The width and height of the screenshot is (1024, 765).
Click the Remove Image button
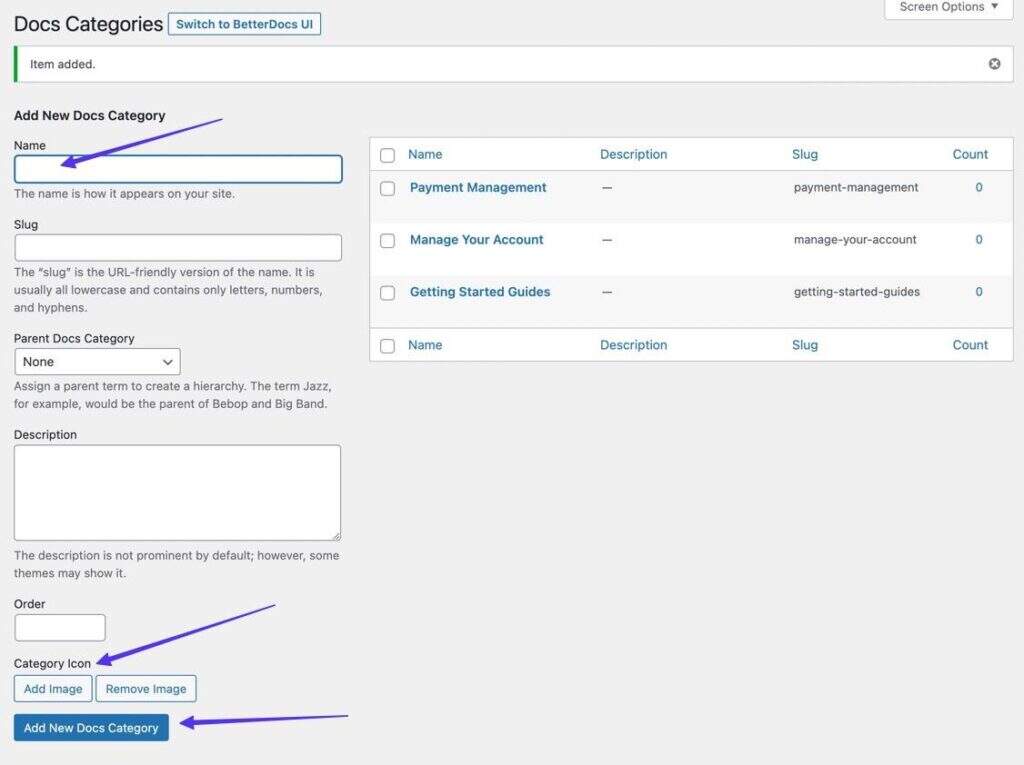pos(146,689)
